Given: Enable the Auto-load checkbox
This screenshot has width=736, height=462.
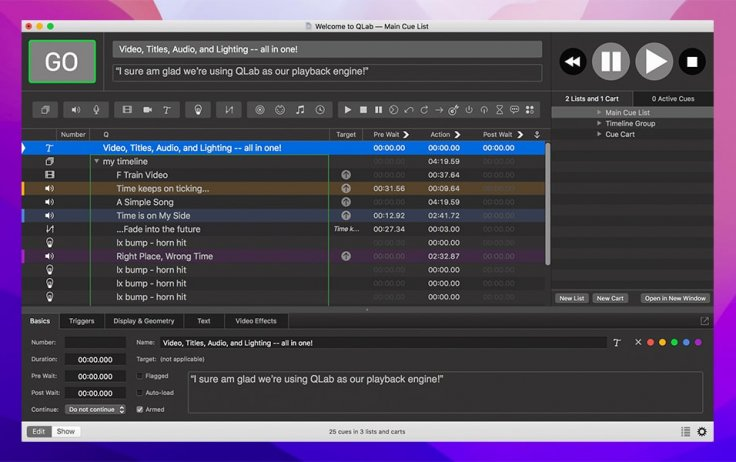Looking at the screenshot, I should [140, 392].
